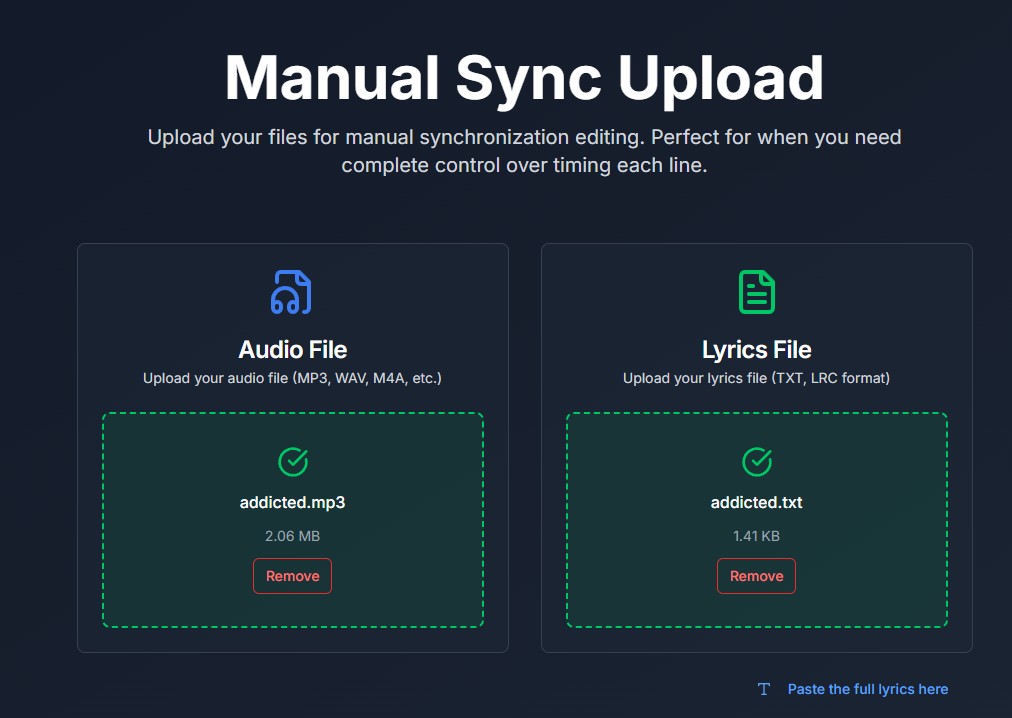Click the blue audio file headphones icon
Viewport: 1012px width, 718px height.
(x=291, y=292)
